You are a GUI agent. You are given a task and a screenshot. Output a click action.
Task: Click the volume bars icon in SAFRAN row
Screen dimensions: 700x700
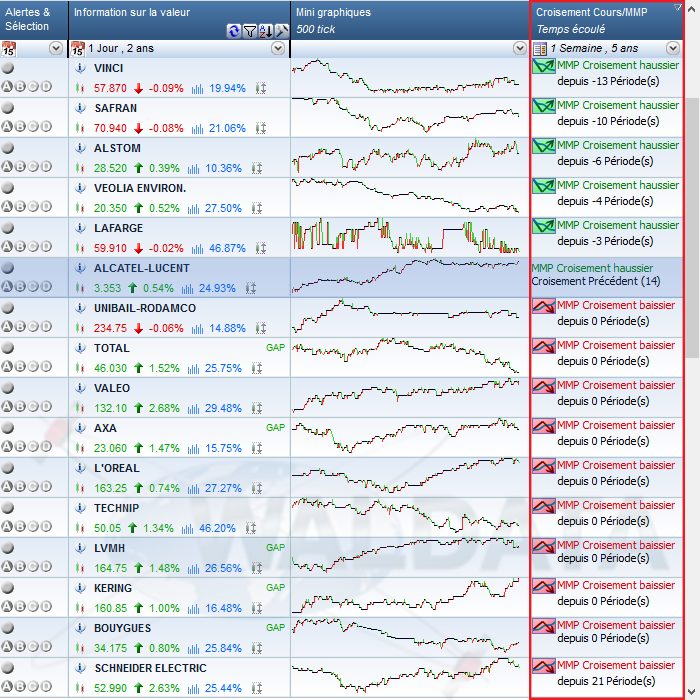(197, 129)
